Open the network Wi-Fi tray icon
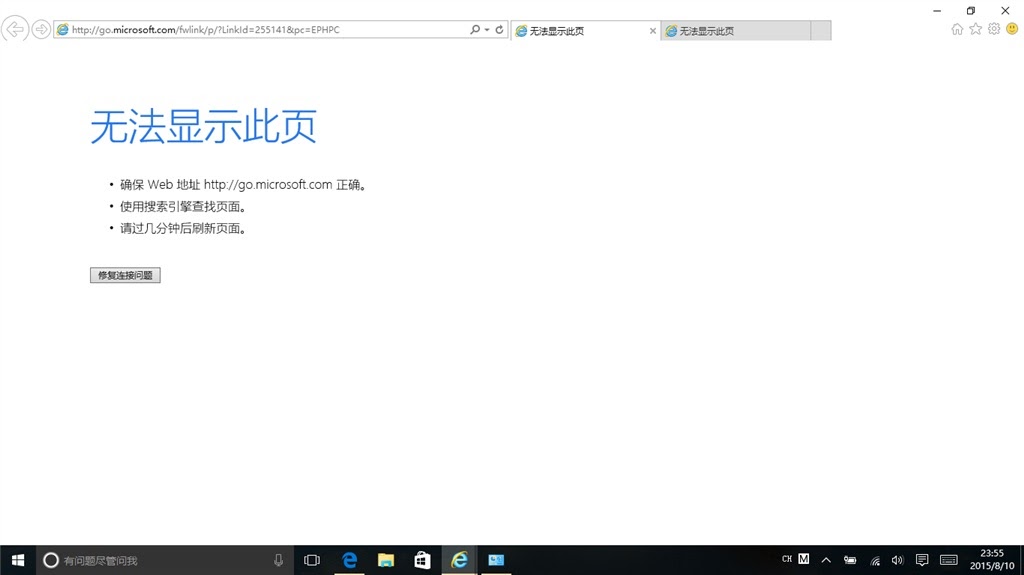This screenshot has width=1024, height=575. 875,560
